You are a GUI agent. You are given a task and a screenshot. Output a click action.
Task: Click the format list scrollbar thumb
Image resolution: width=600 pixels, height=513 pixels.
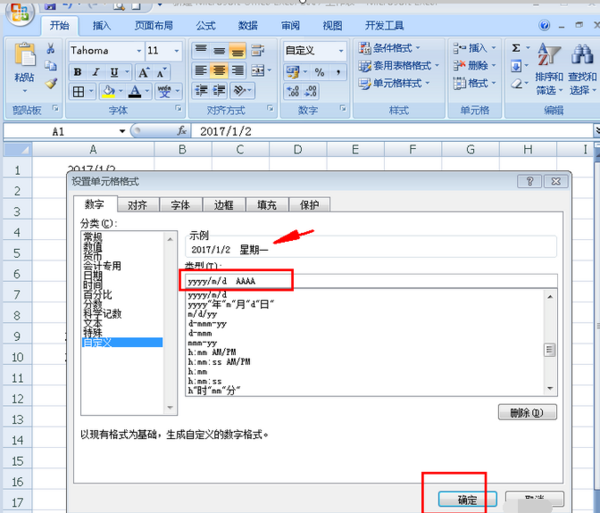[550, 350]
